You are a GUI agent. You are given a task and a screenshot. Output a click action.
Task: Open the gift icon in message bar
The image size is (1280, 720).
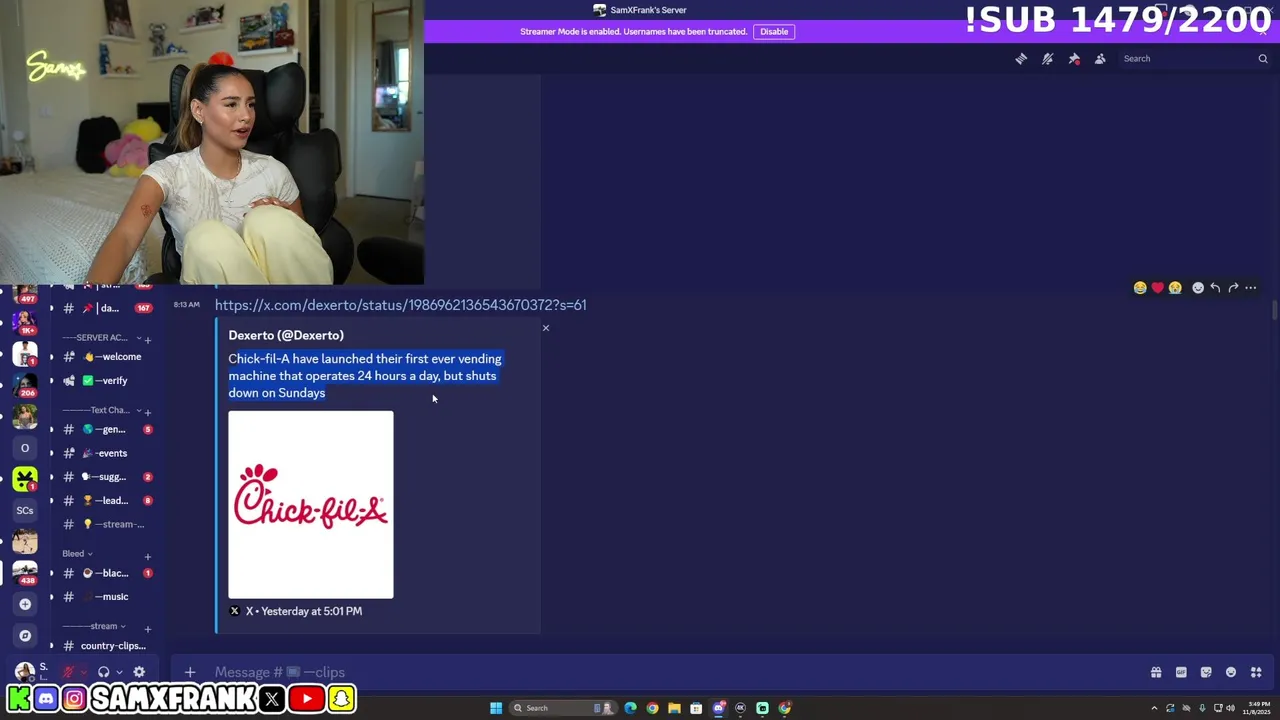point(1156,672)
